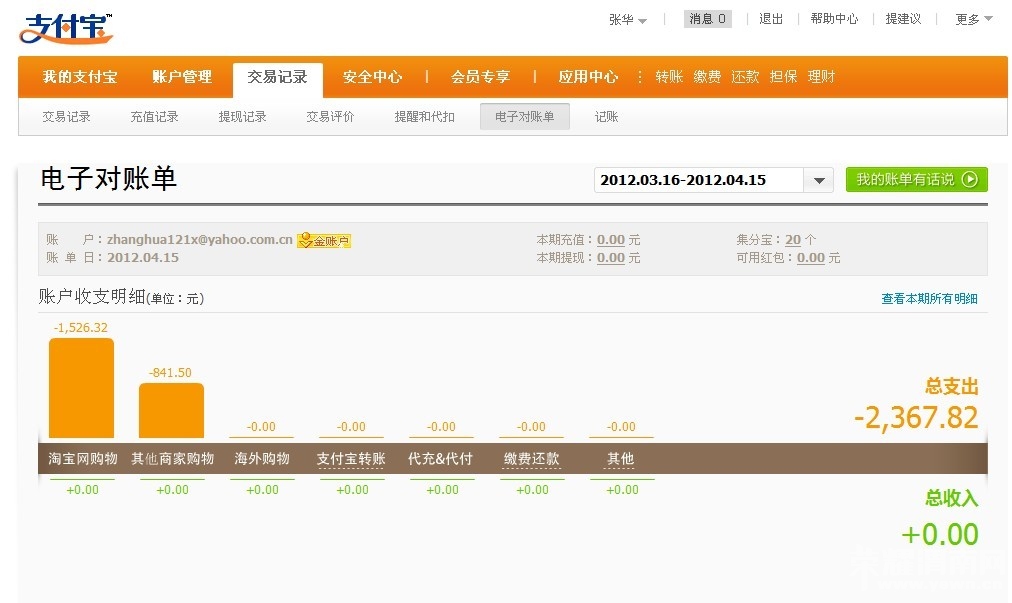Click the 可用红包 0.00 link
Image resolution: width=1012 pixels, height=603 pixels.
tap(811, 258)
